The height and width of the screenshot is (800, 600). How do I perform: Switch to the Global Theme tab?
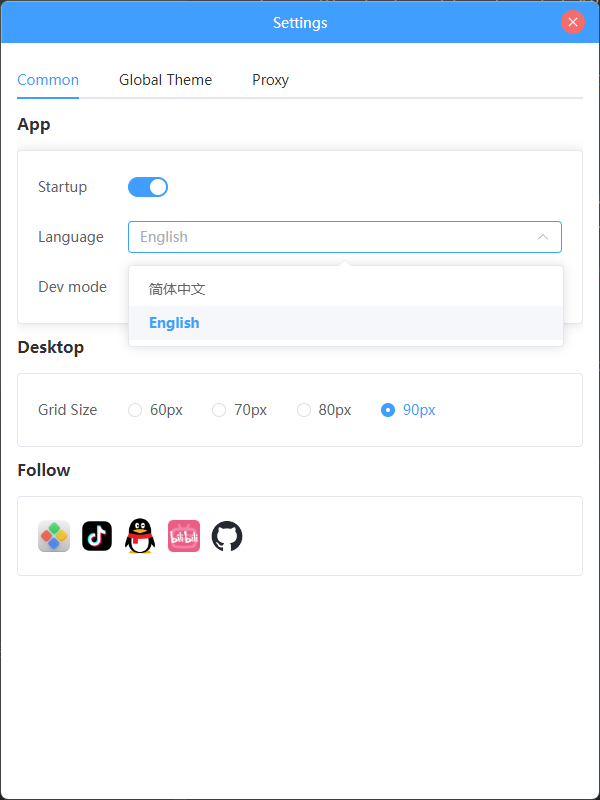point(165,80)
